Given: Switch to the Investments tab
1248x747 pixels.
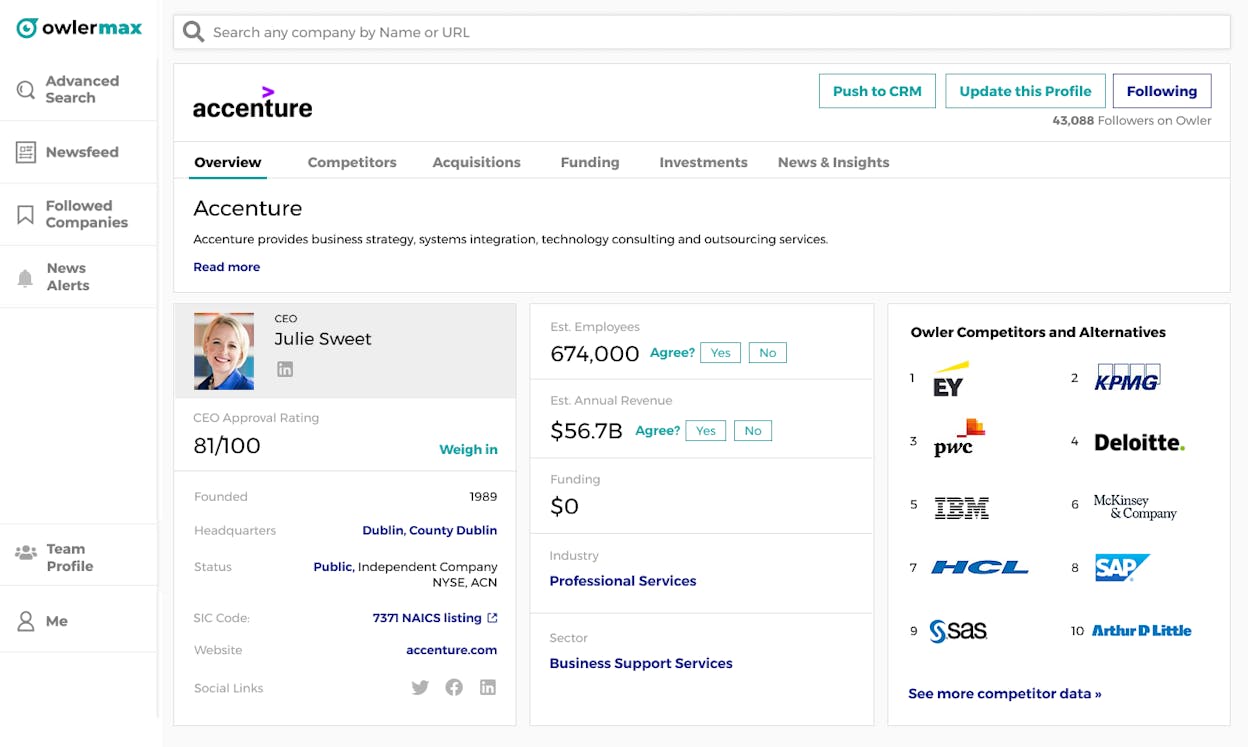Looking at the screenshot, I should click(703, 162).
